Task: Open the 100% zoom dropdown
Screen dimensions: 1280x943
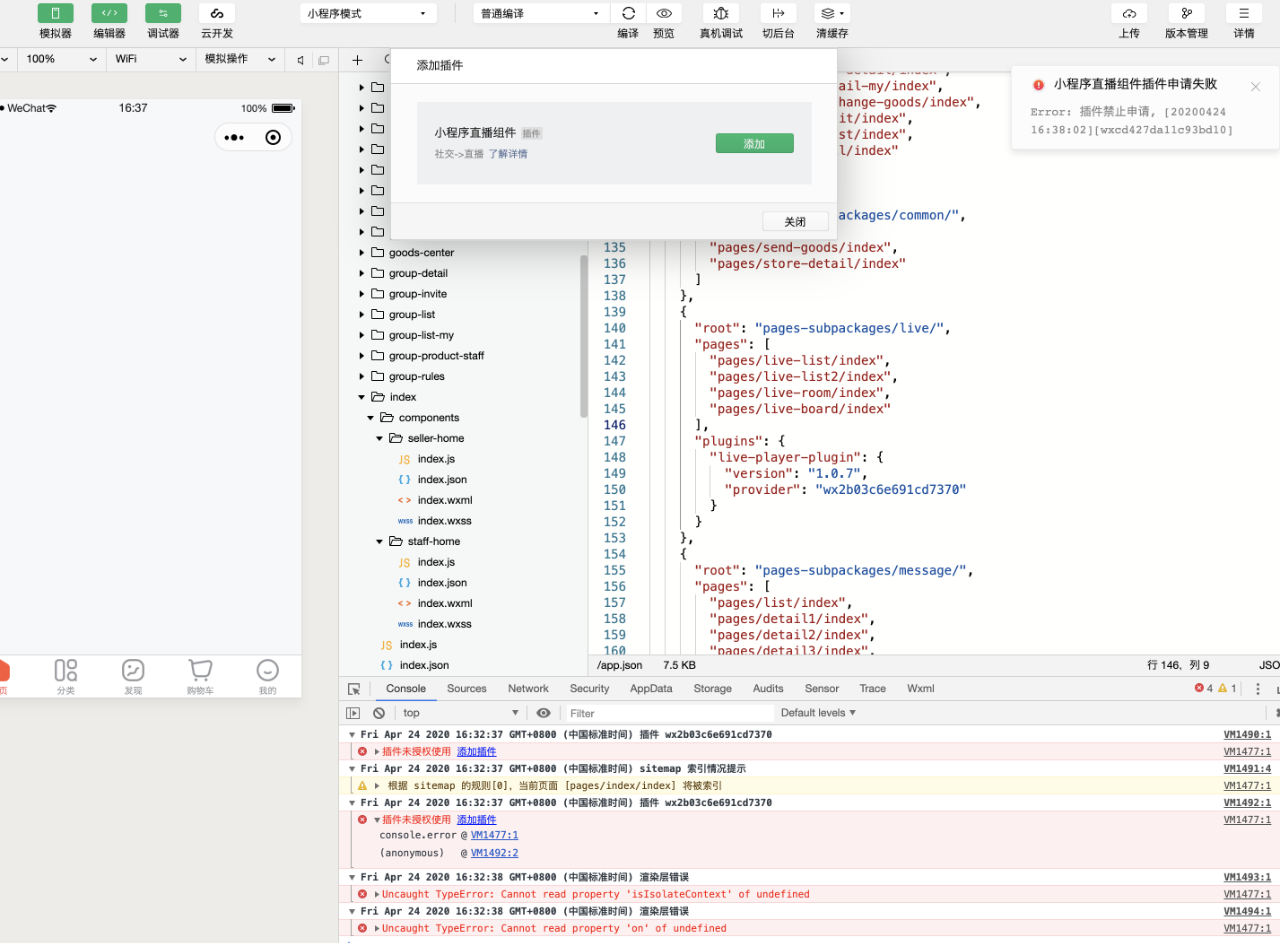Action: point(62,59)
